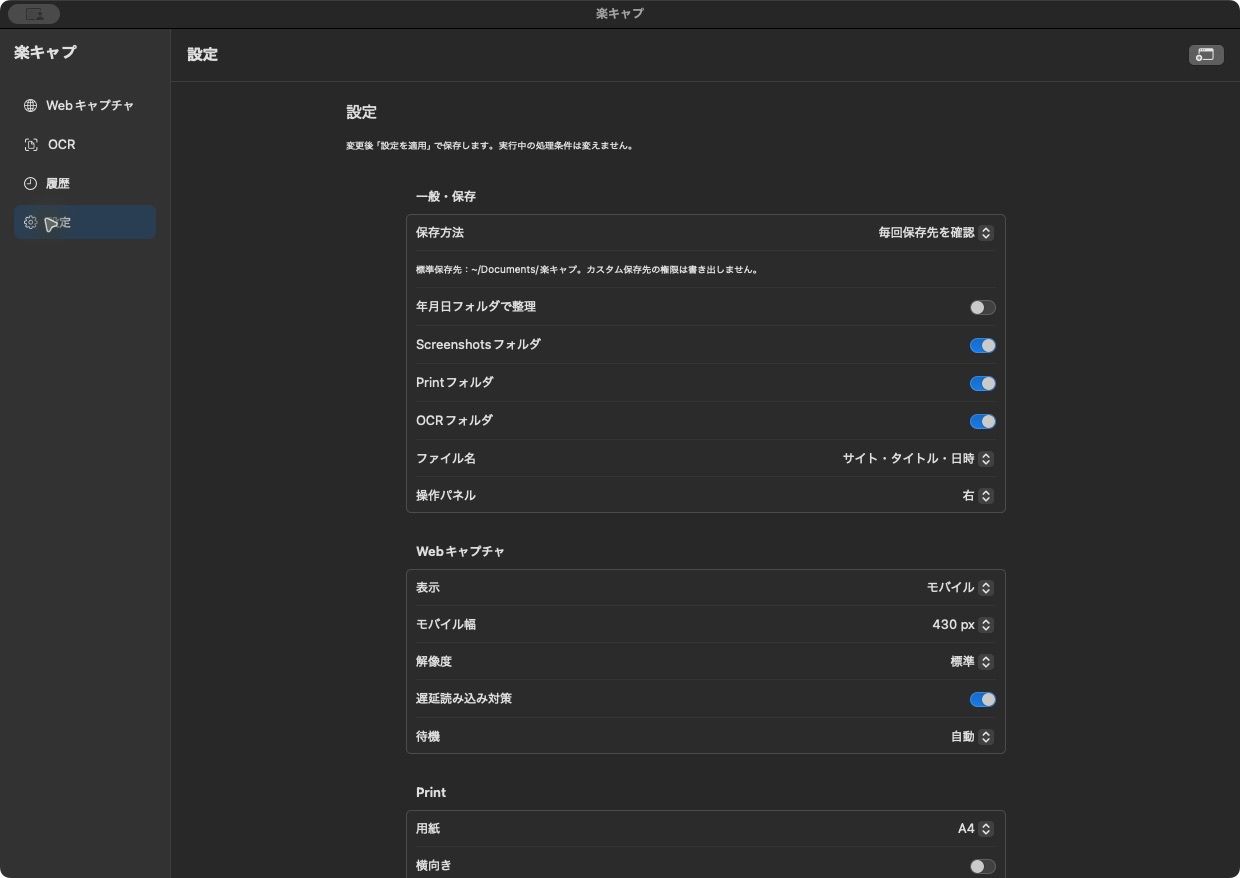Enable the 横向き switch
This screenshot has width=1240, height=878.
pos(982,866)
